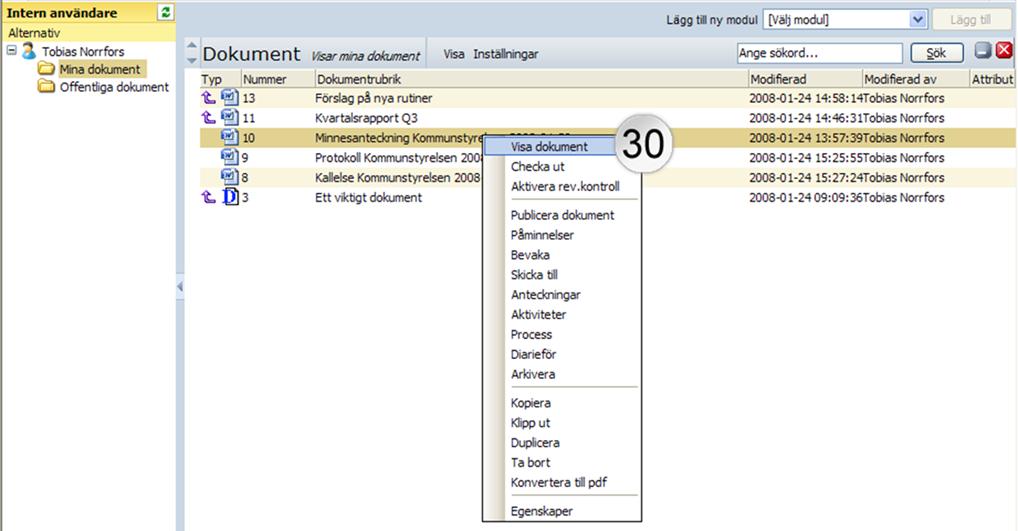This screenshot has width=1018, height=531.
Task: Choose Arkivera in the context menu
Action: 532,375
